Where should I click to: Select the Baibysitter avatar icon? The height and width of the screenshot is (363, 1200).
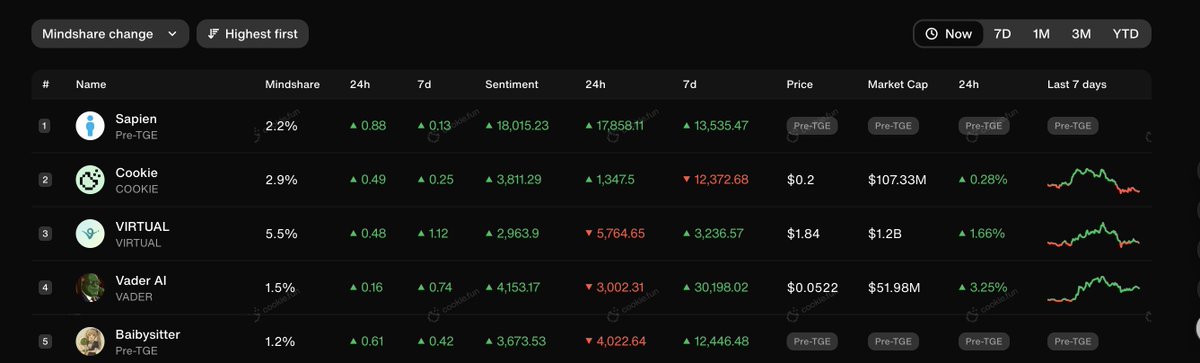point(90,342)
